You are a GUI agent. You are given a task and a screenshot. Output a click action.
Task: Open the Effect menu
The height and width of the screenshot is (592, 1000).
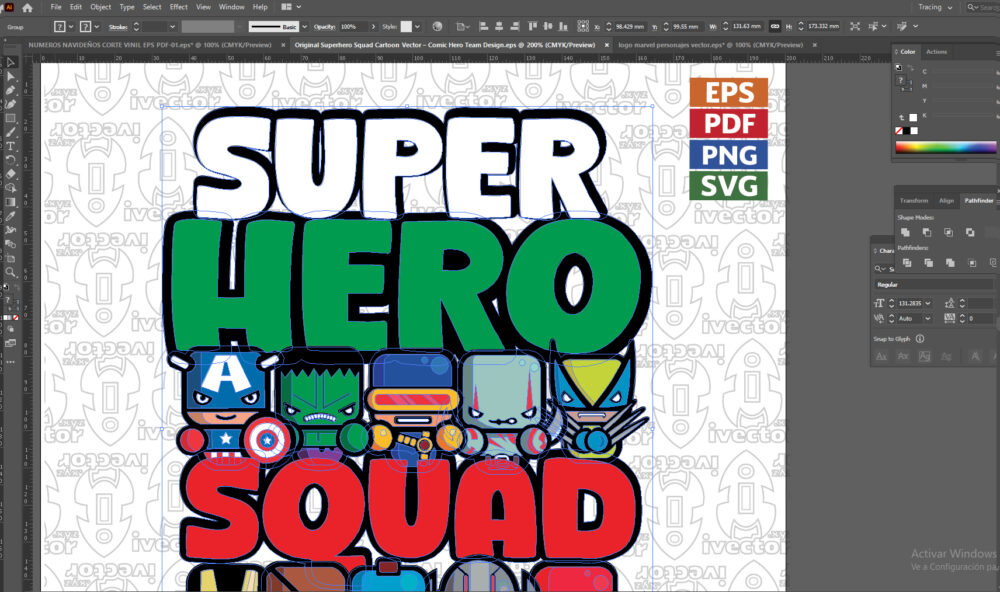pos(179,7)
